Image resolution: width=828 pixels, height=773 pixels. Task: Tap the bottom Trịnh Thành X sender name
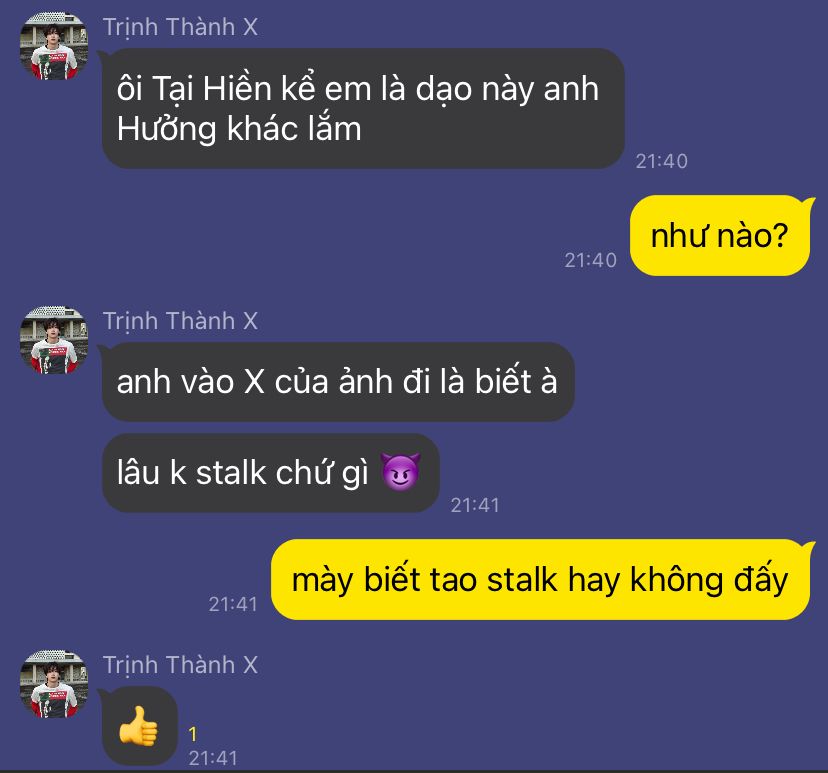181,665
